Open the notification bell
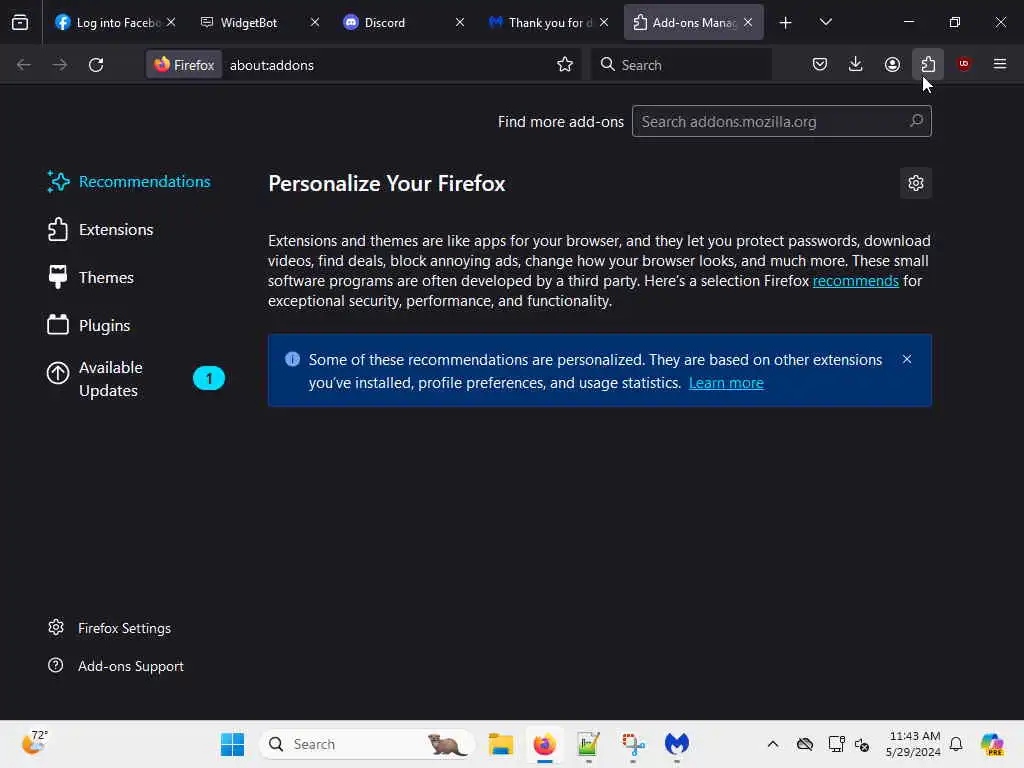This screenshot has height=768, width=1024. (x=956, y=744)
